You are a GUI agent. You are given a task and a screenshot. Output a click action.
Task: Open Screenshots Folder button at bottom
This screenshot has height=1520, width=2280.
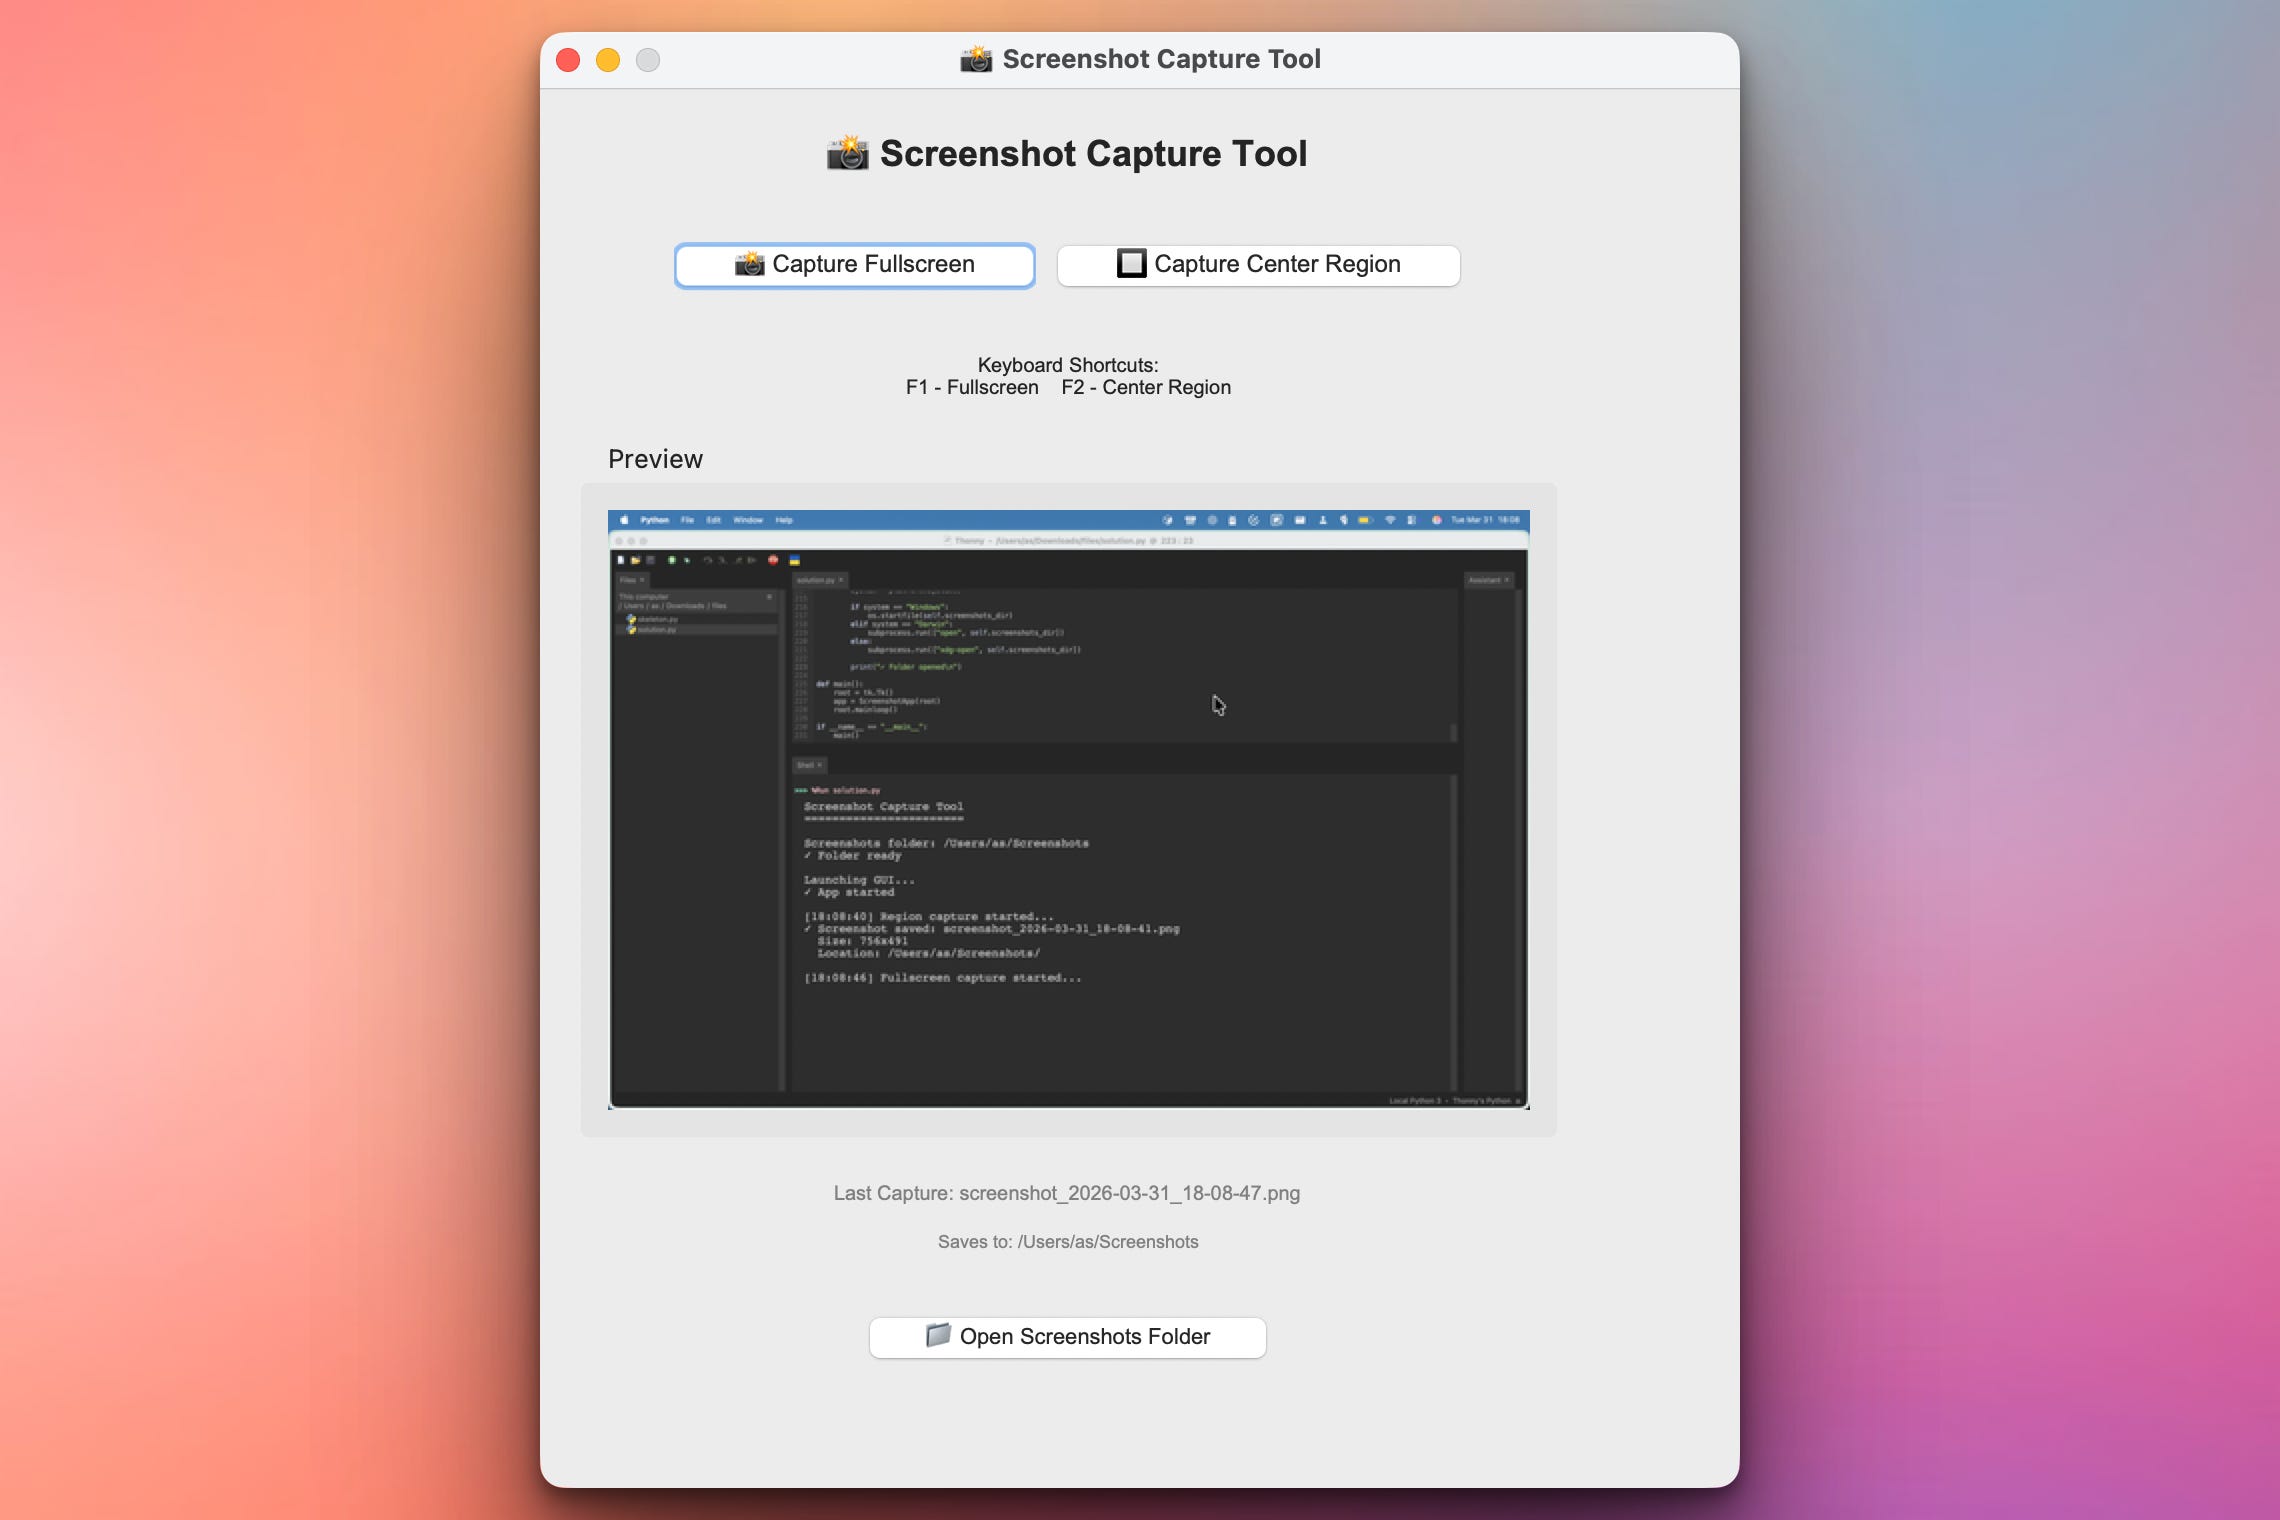pos(1067,1337)
